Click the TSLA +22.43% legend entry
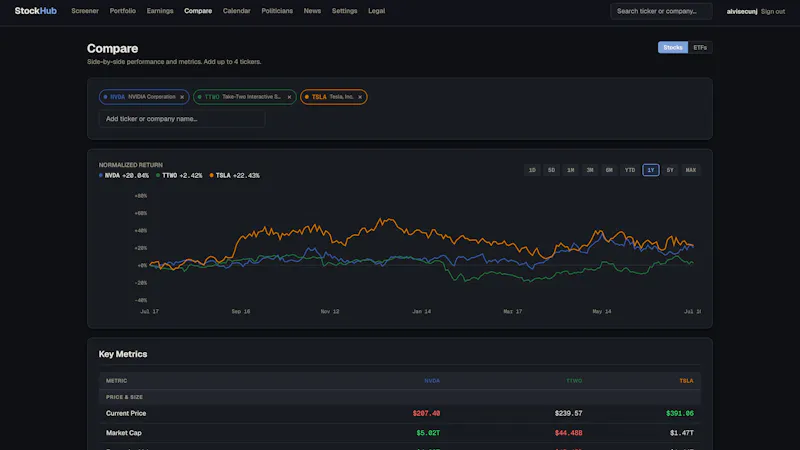This screenshot has height=450, width=800. pos(235,176)
